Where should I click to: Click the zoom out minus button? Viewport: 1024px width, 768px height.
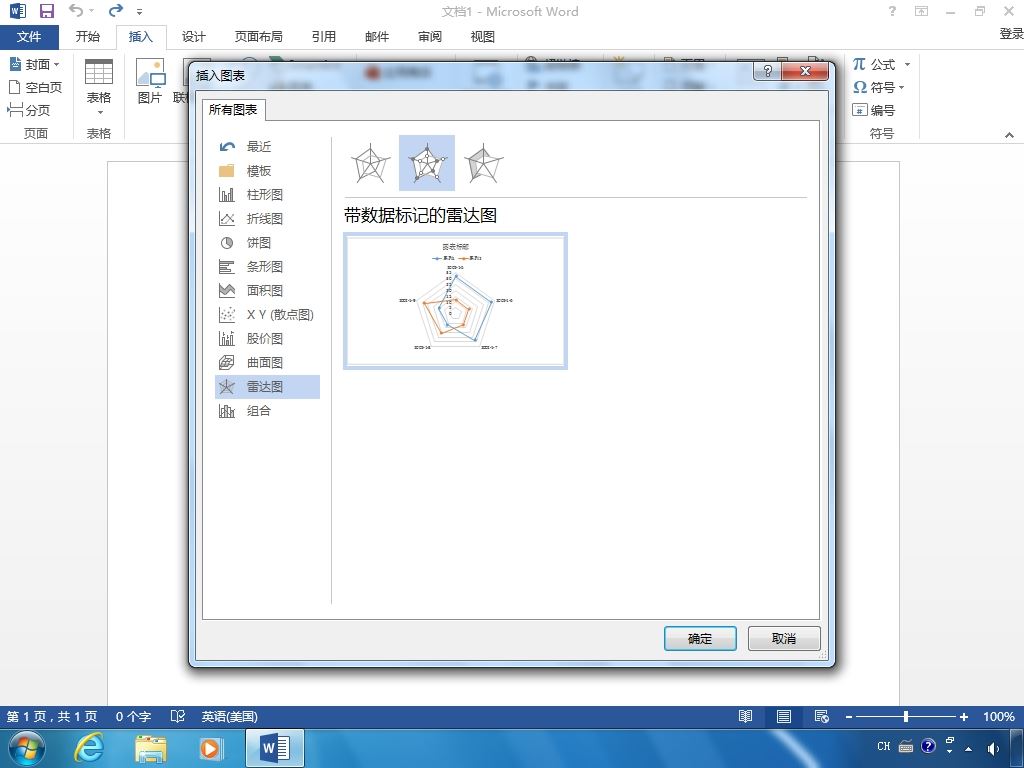849,717
